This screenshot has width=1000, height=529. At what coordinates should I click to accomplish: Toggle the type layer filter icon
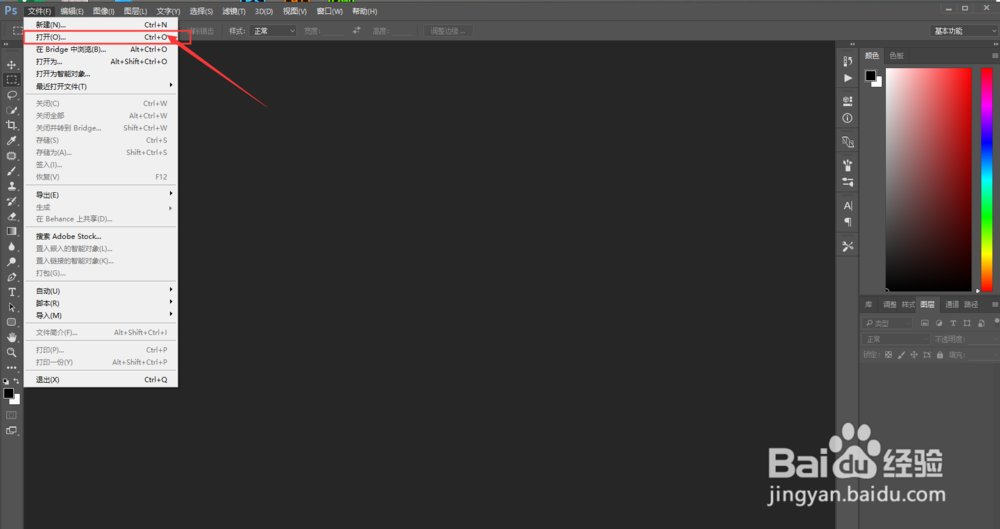[953, 324]
